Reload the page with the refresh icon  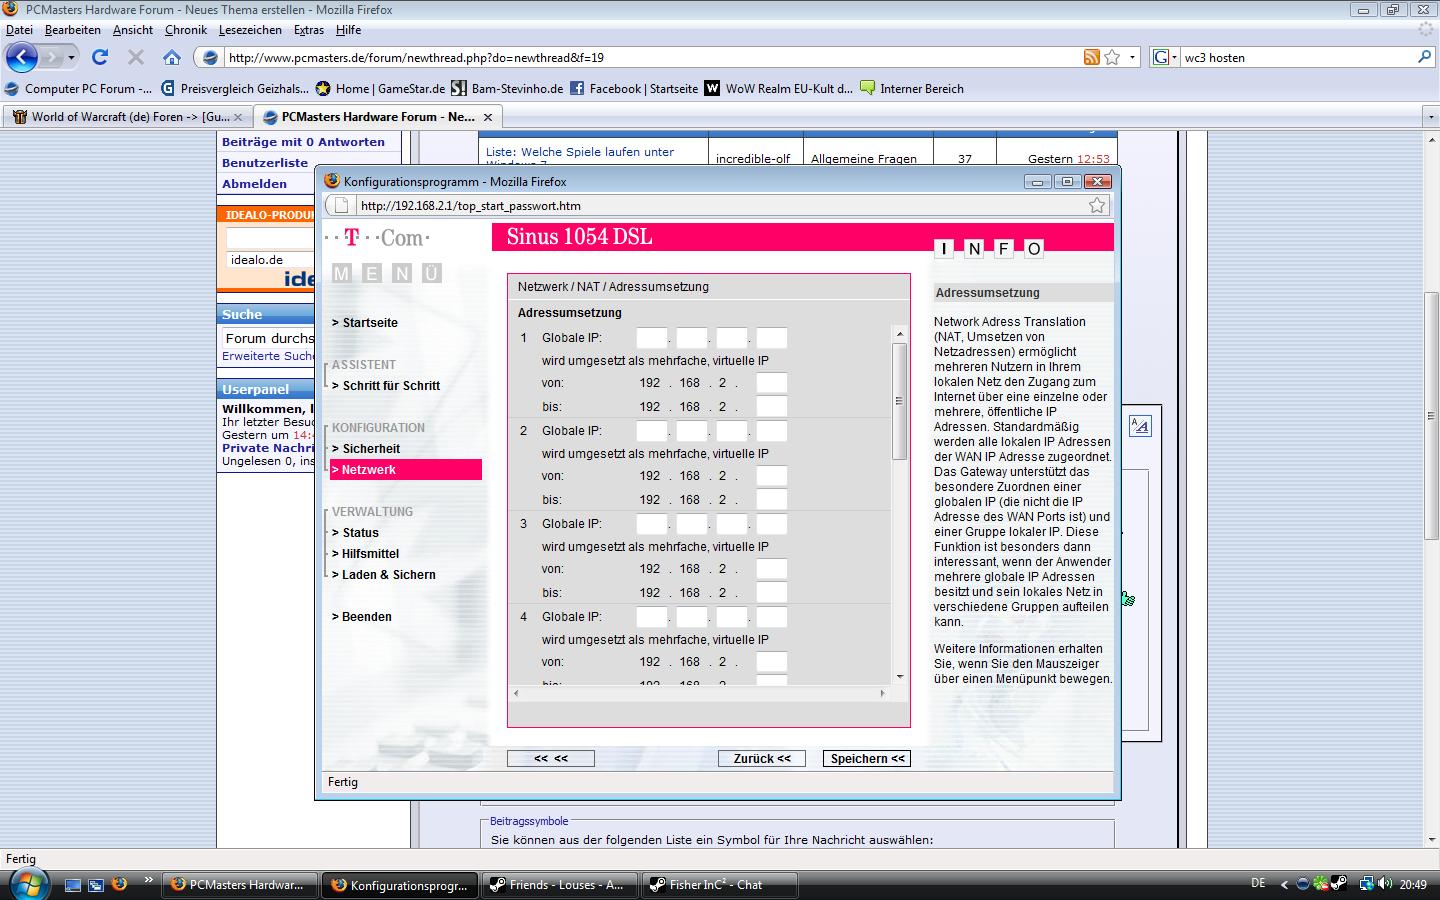100,57
